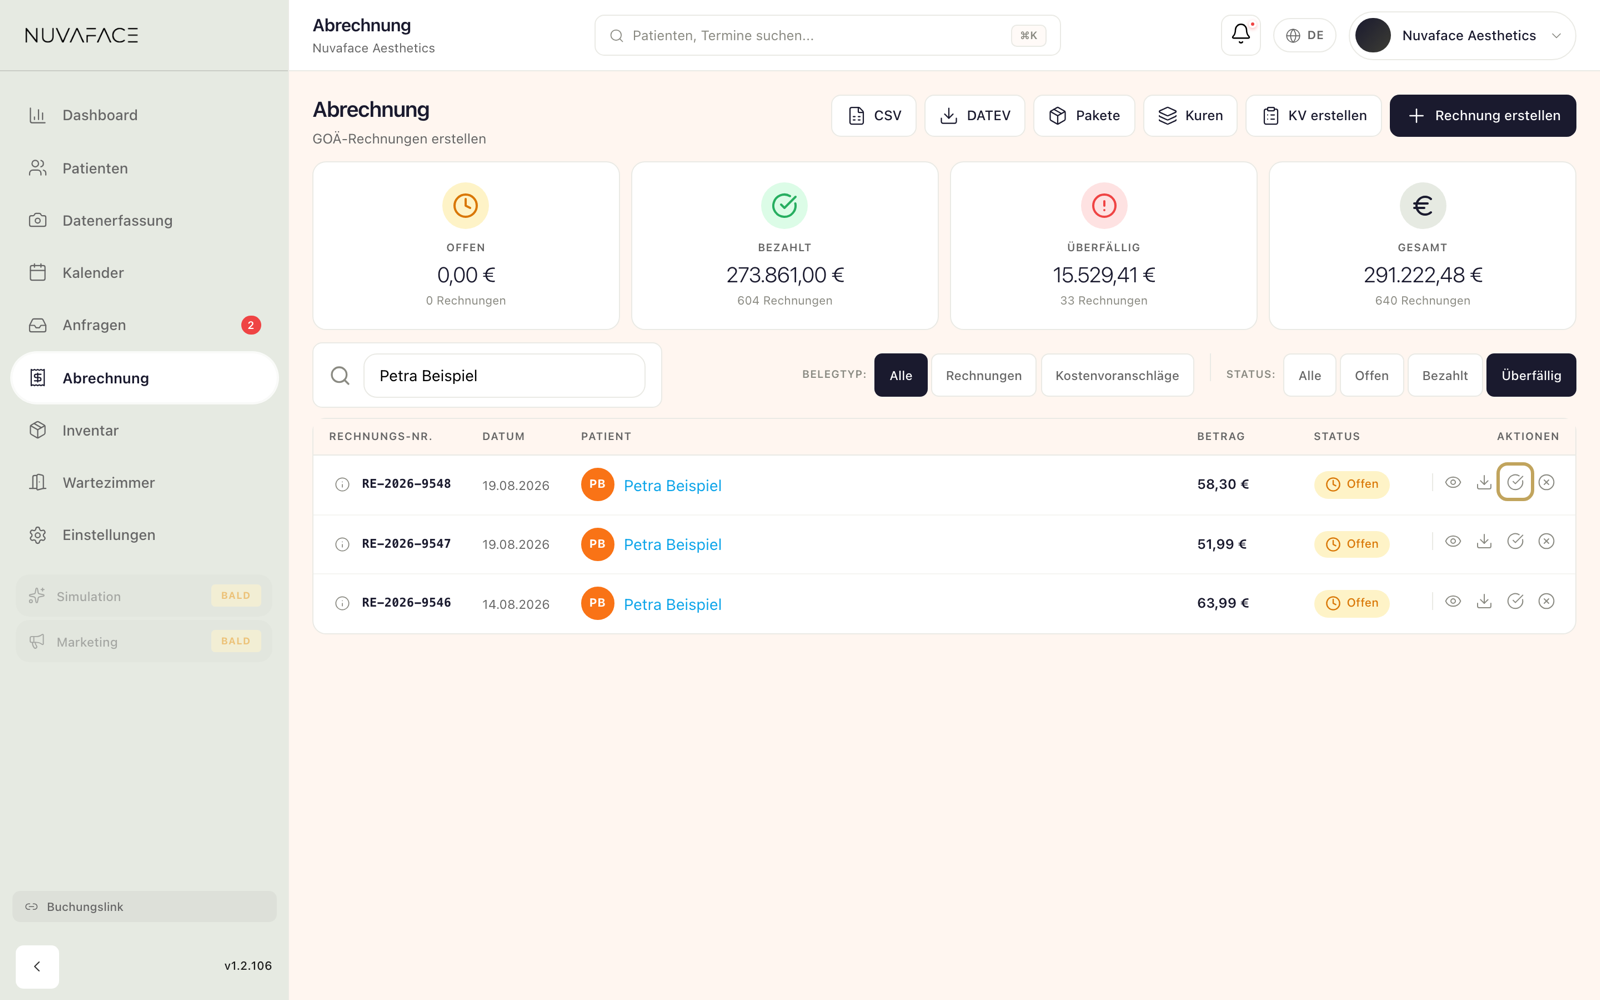Open the notifications bell

pos(1241,35)
